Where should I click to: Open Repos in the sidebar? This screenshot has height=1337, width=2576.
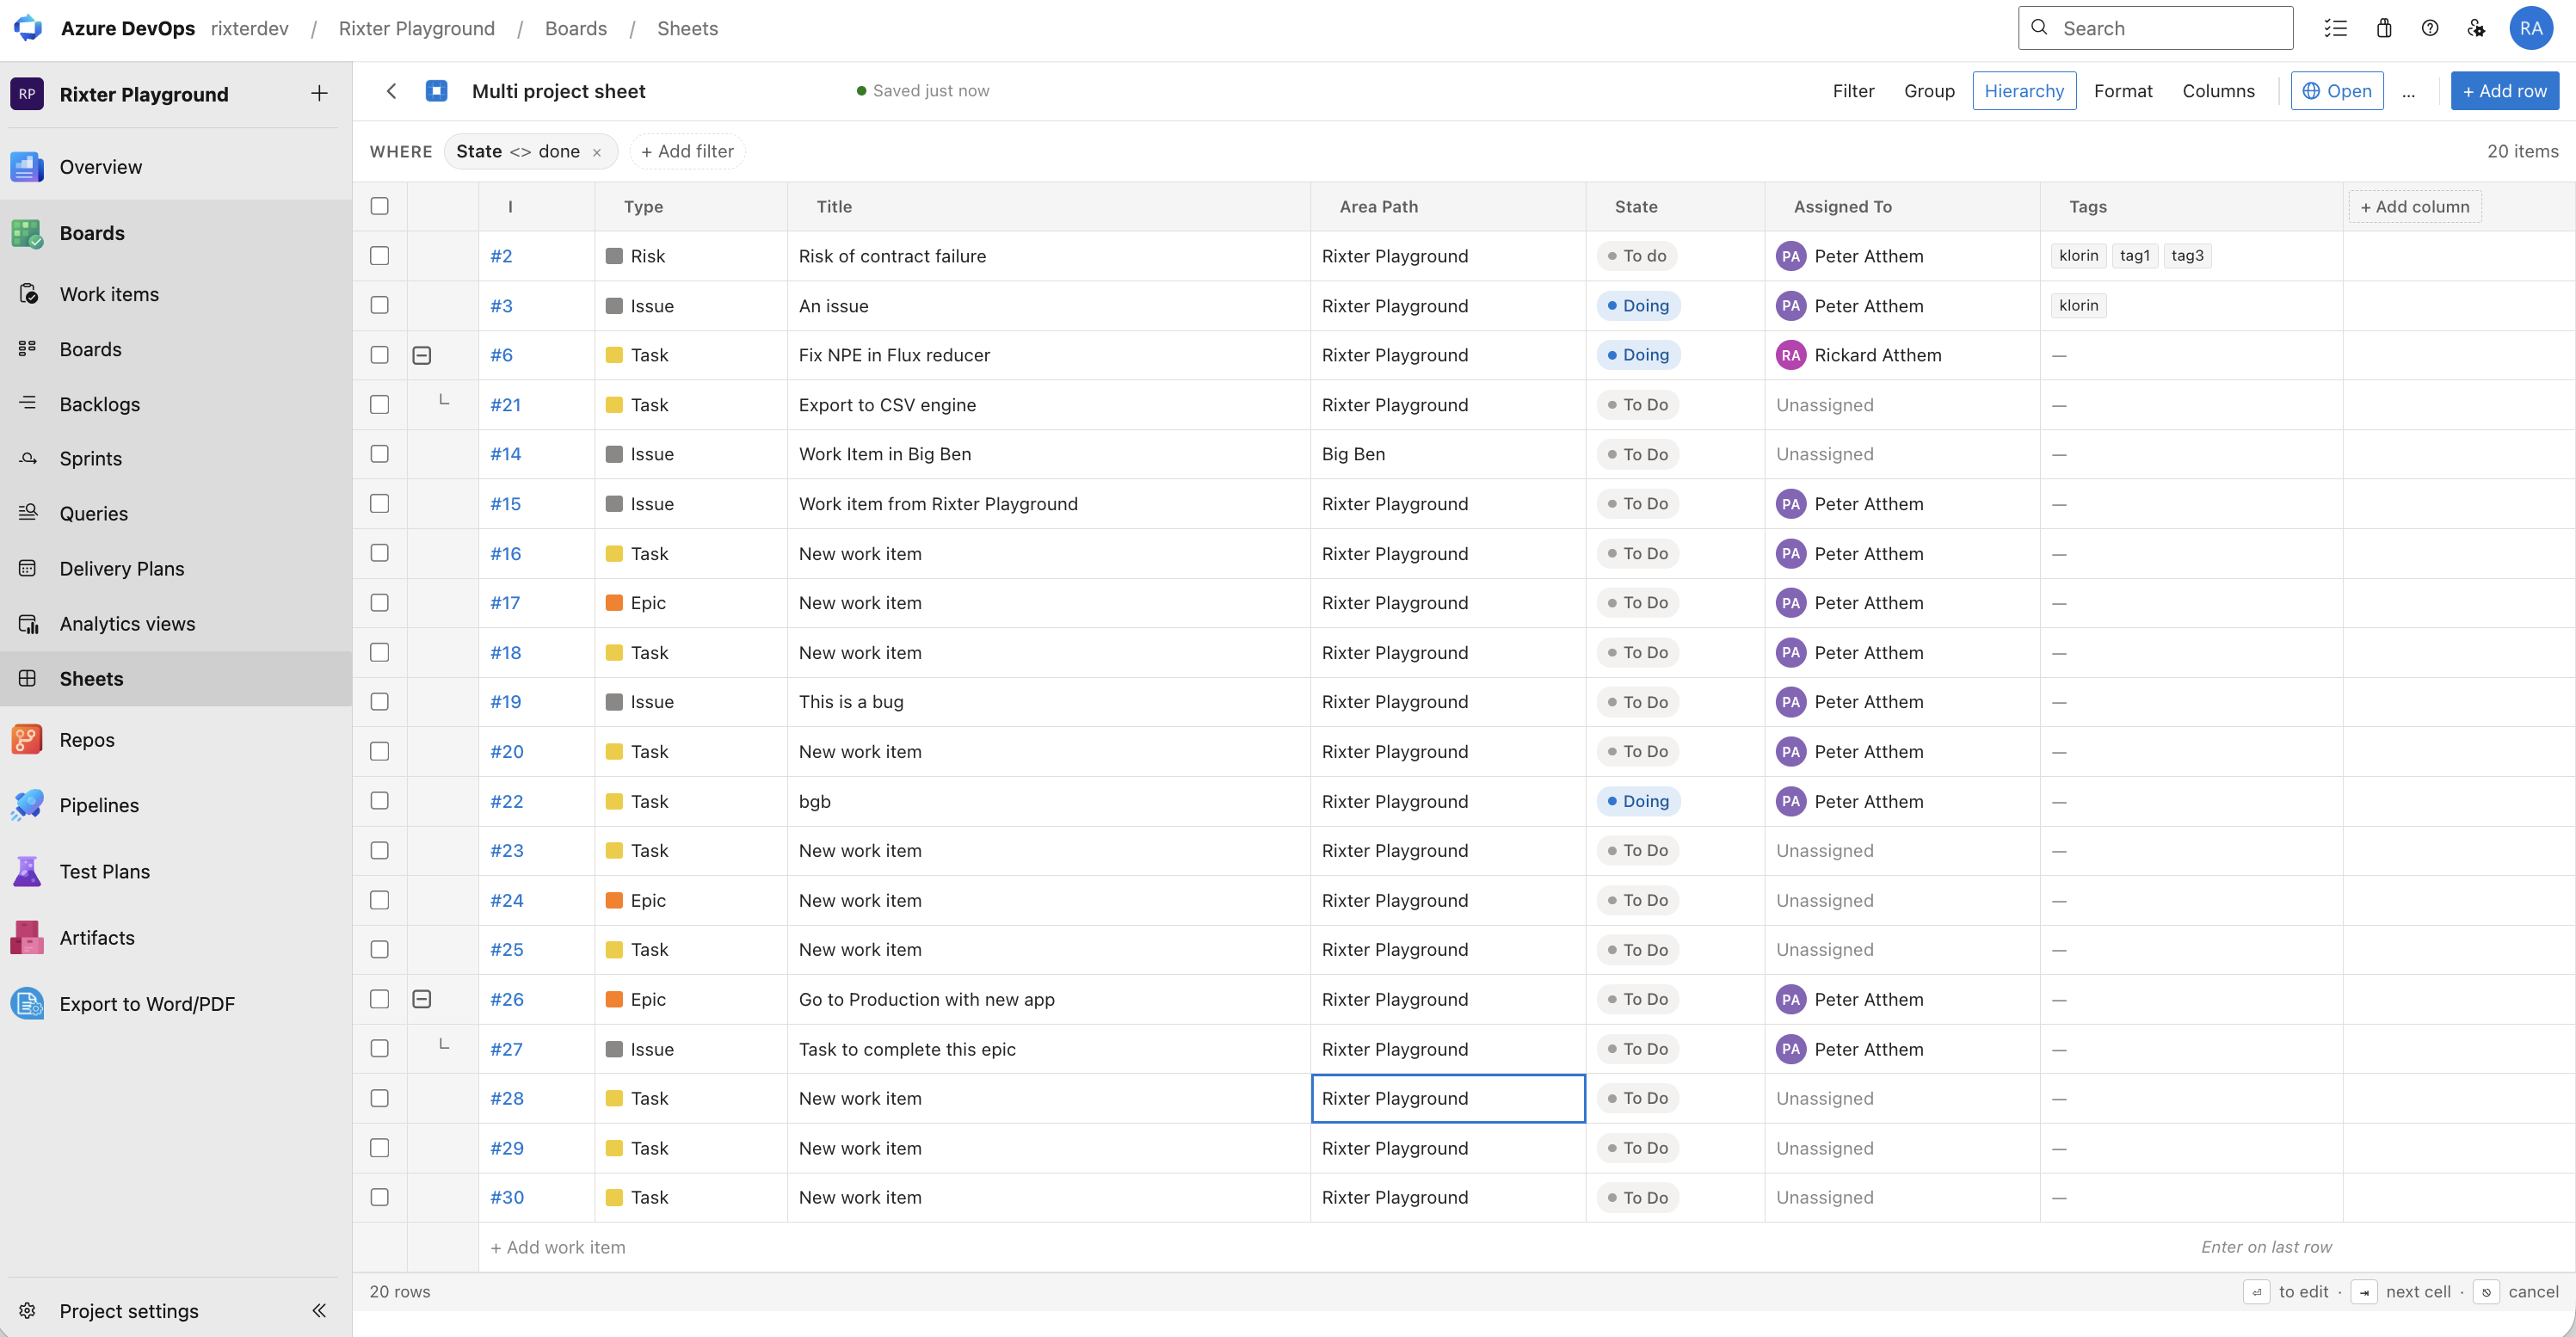point(176,740)
